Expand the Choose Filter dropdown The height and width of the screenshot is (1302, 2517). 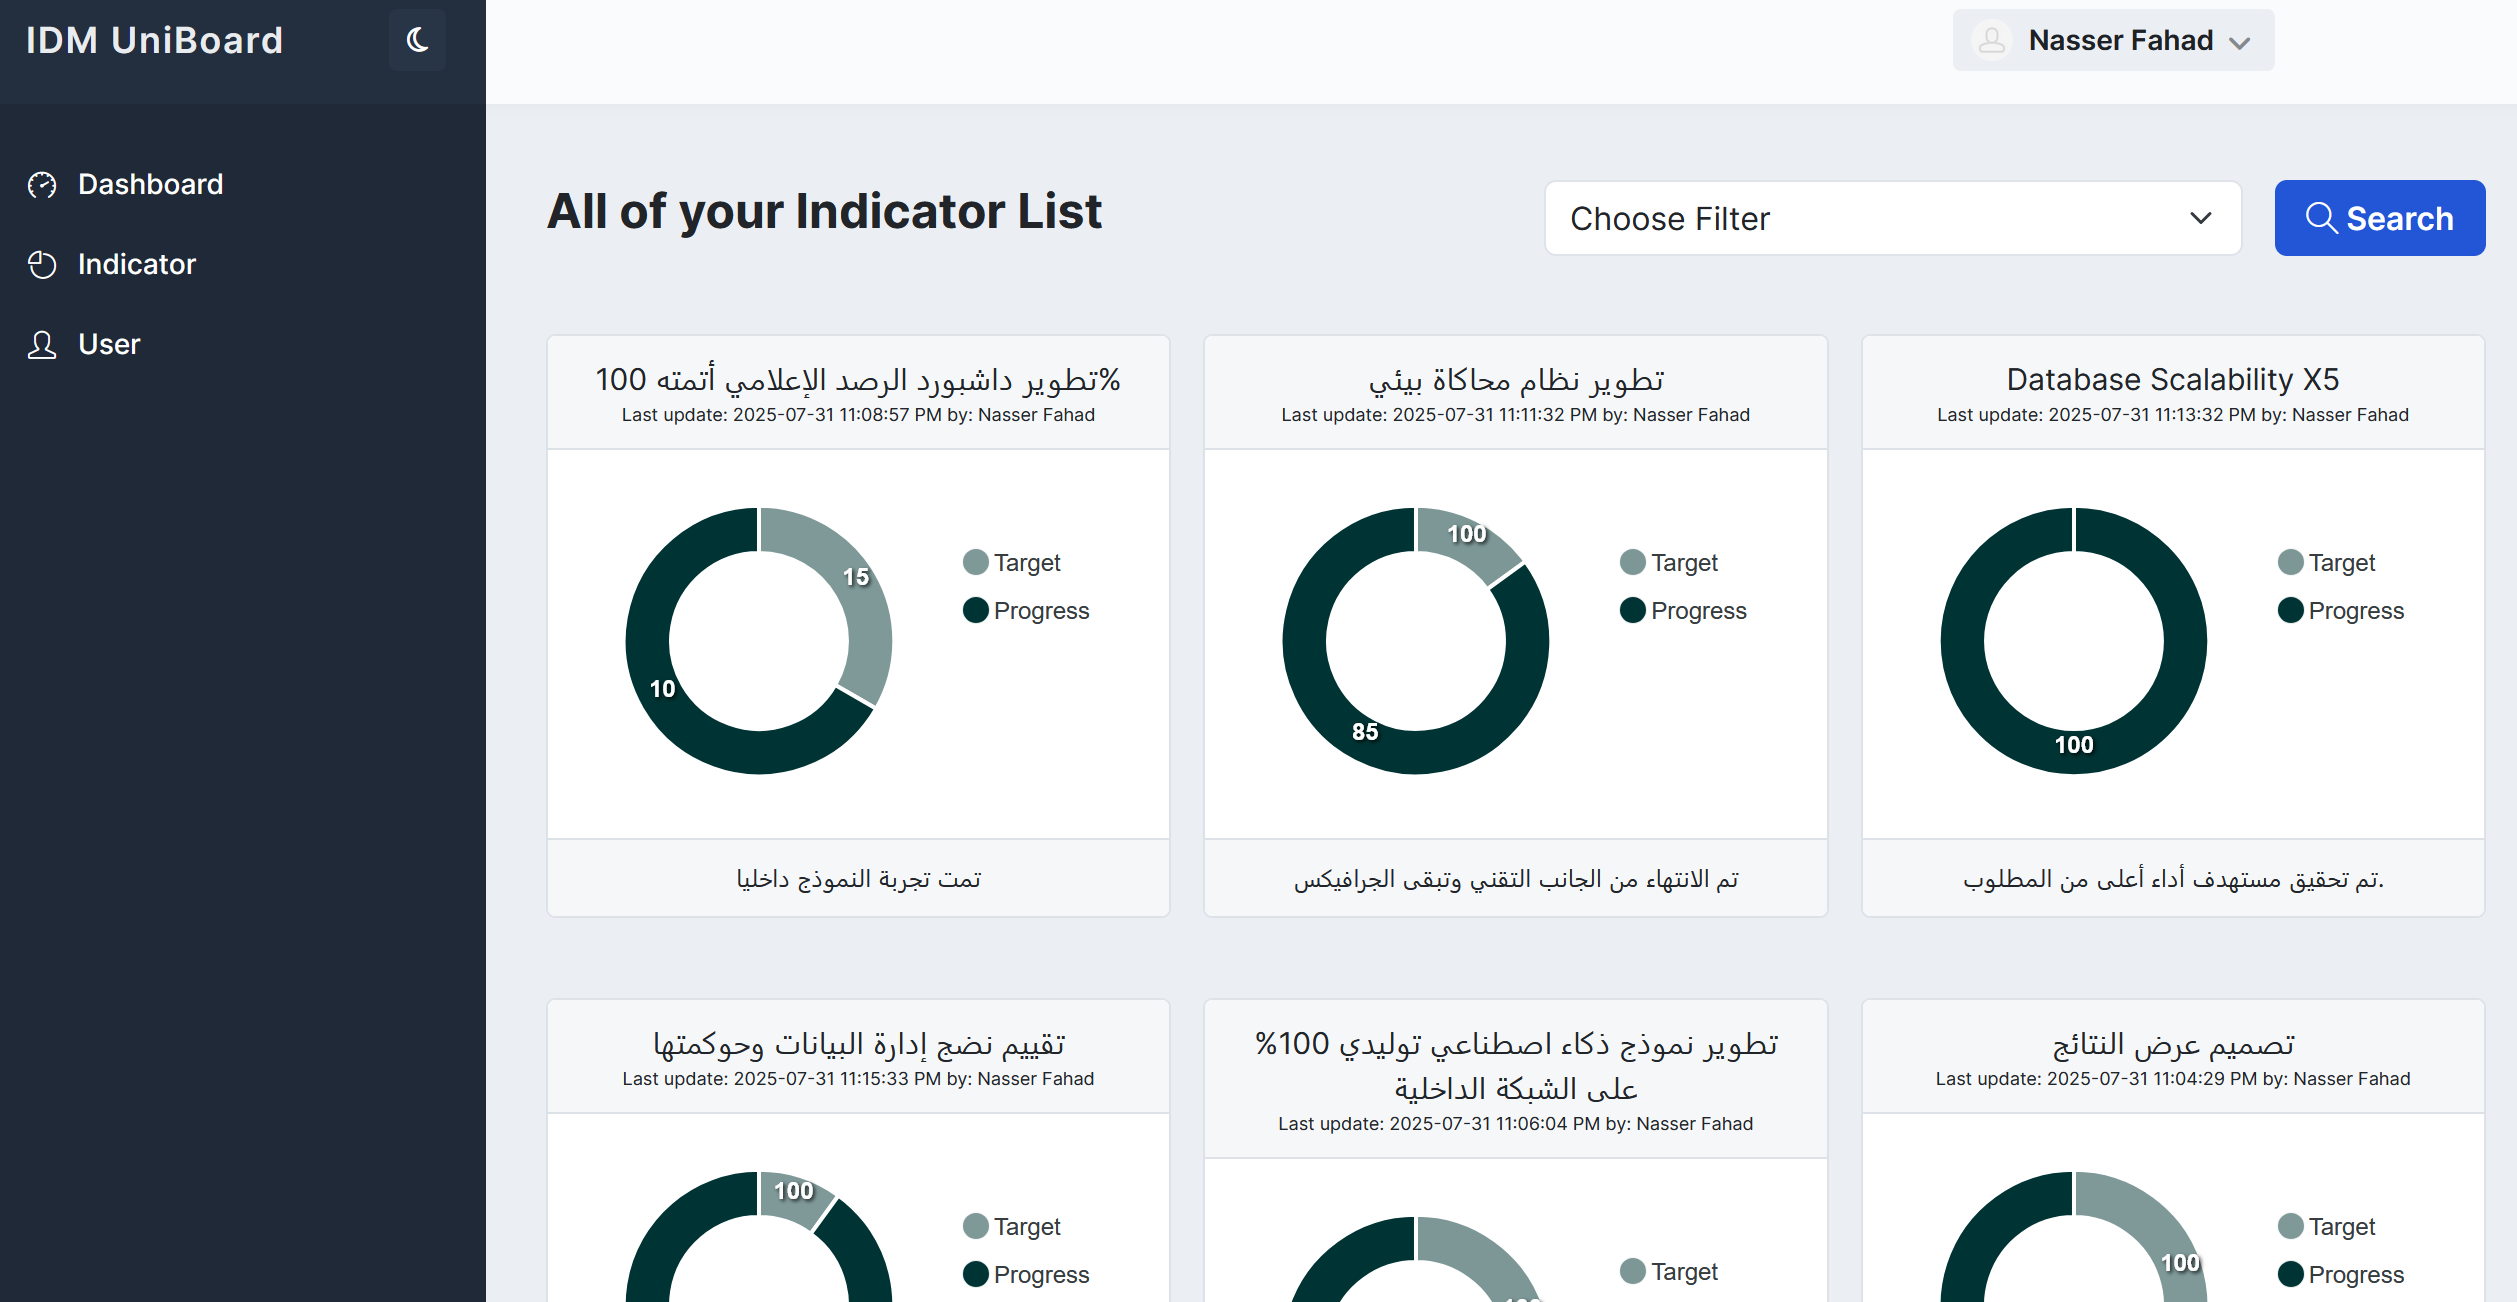click(1892, 218)
